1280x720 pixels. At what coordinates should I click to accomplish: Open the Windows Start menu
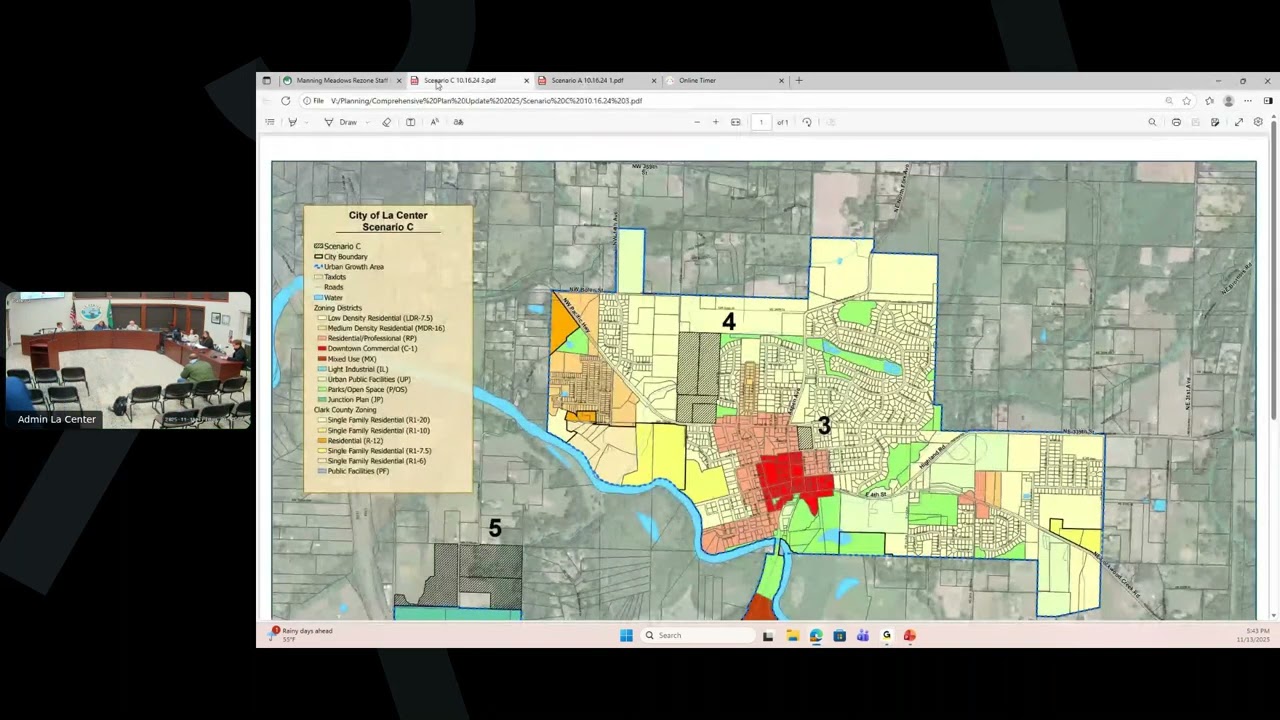click(x=626, y=635)
